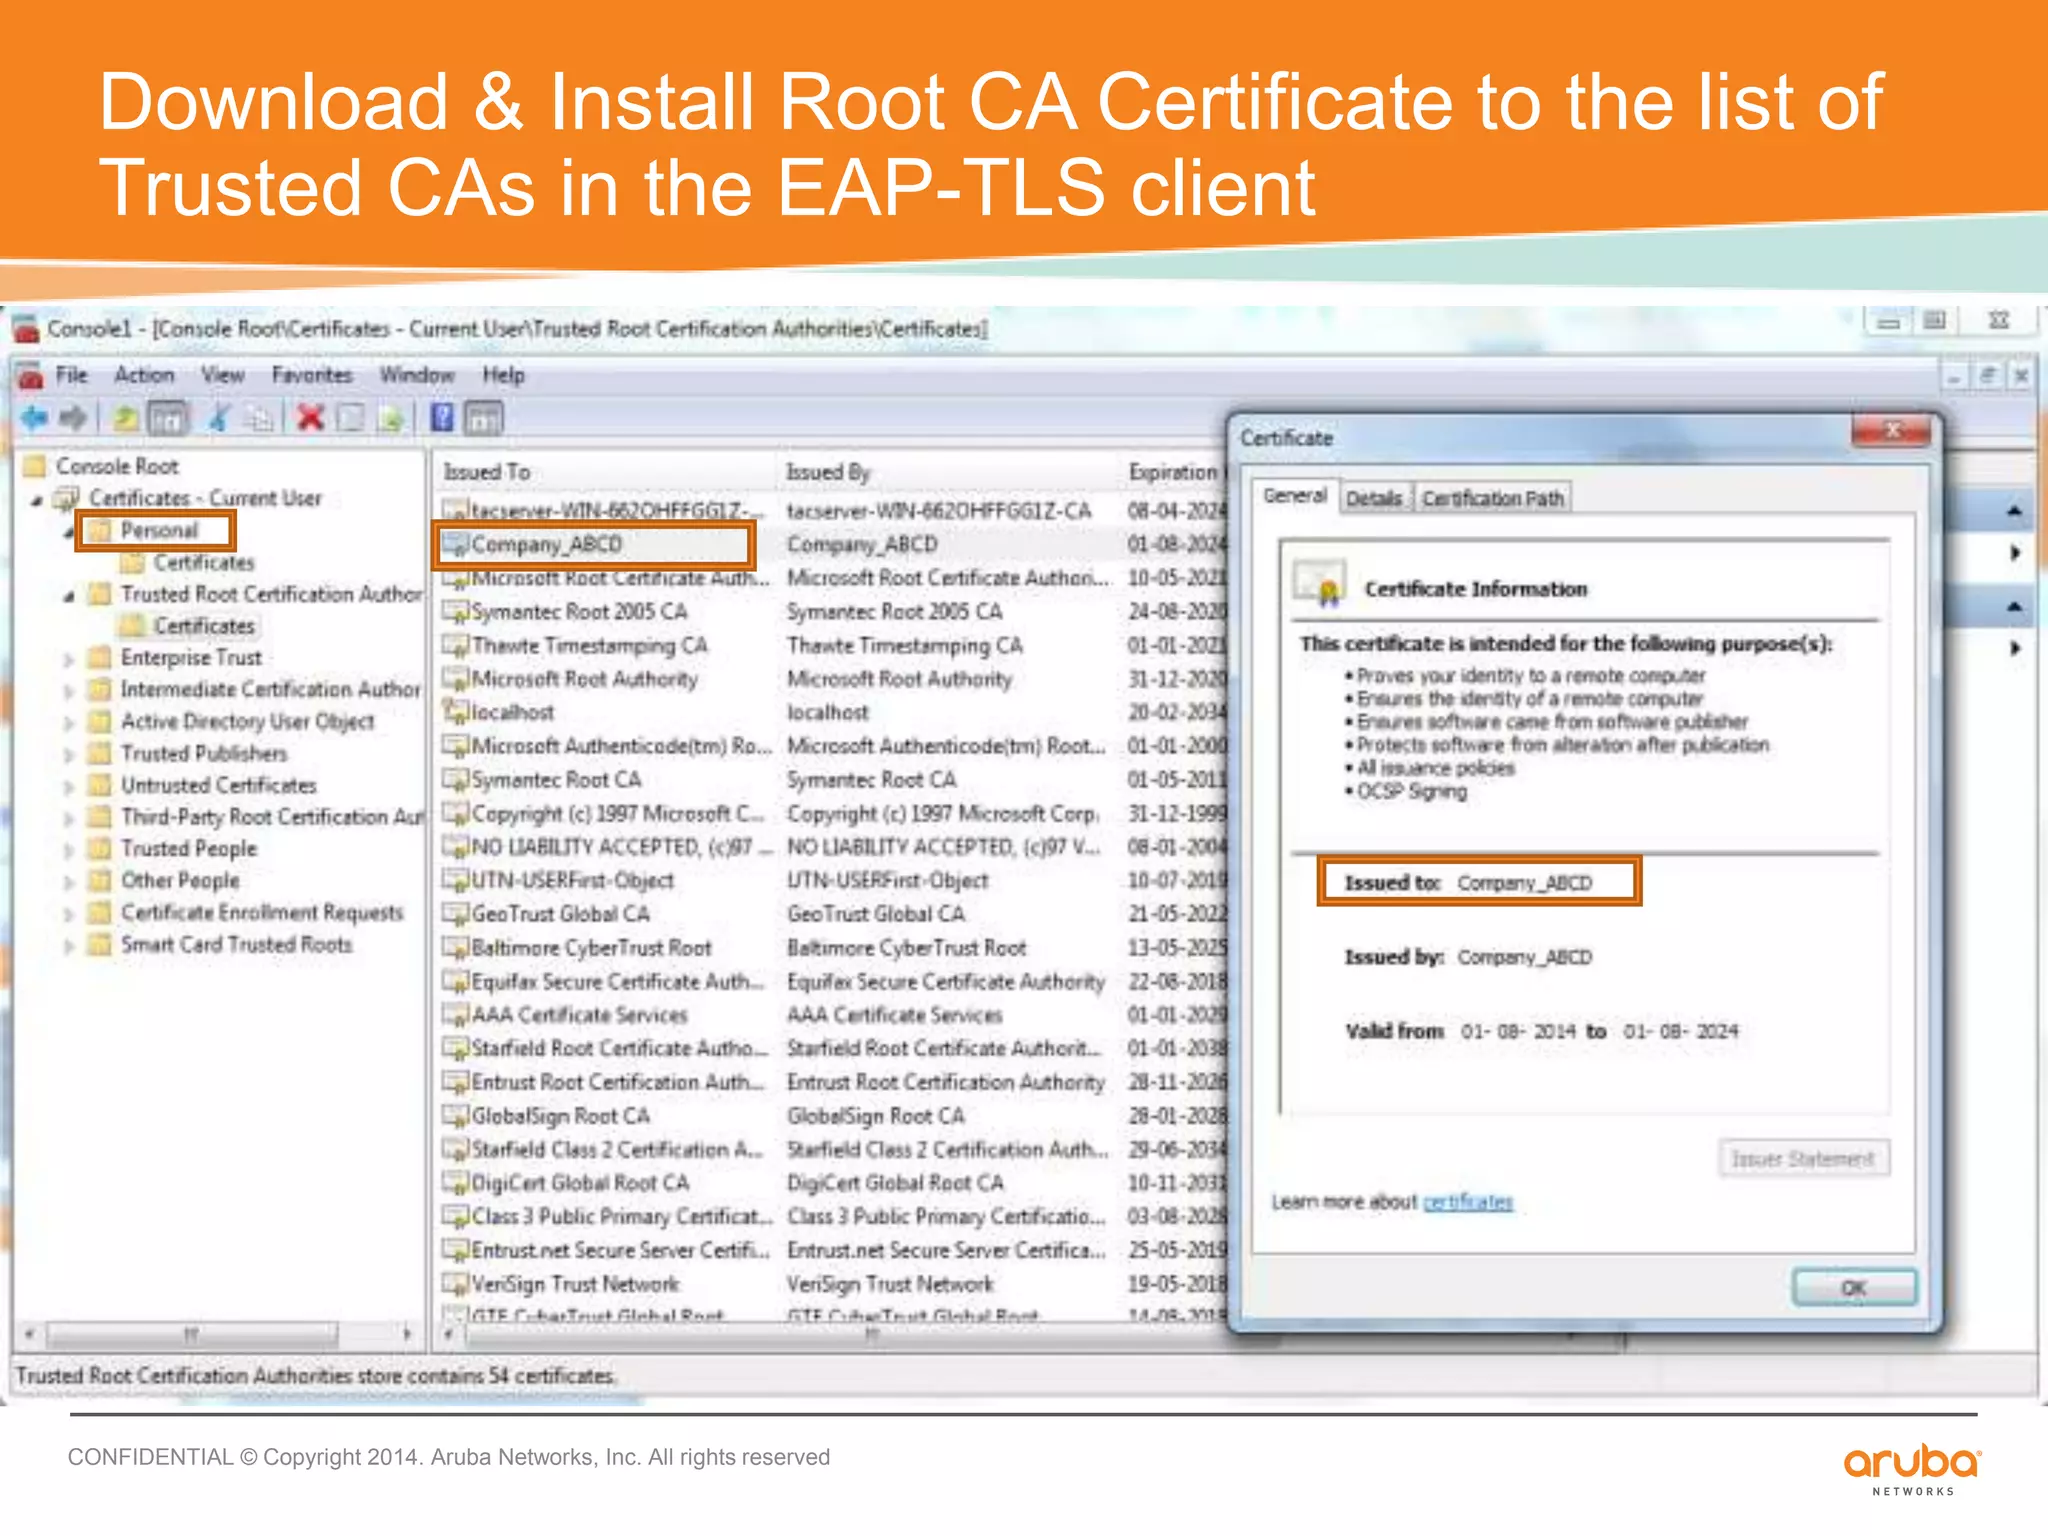Select Certificates under Trusted Root Certification Authorities

[x=203, y=626]
